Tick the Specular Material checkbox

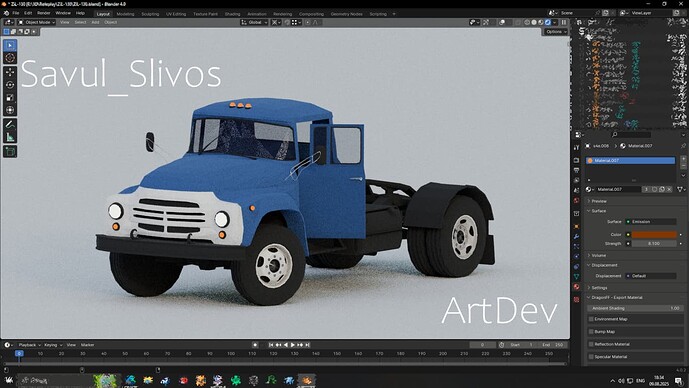click(591, 357)
